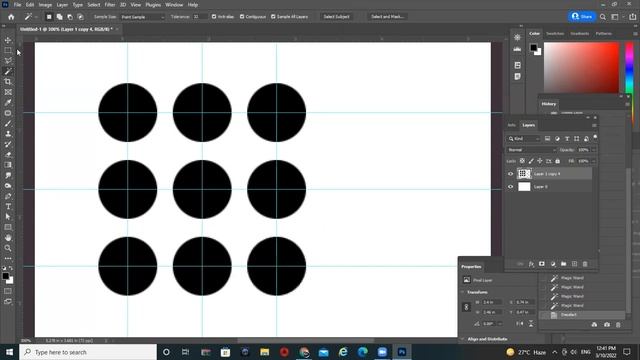Screen dimensions: 640x360
Task: Switch to the Gradients tab
Action: pyautogui.click(x=580, y=33)
